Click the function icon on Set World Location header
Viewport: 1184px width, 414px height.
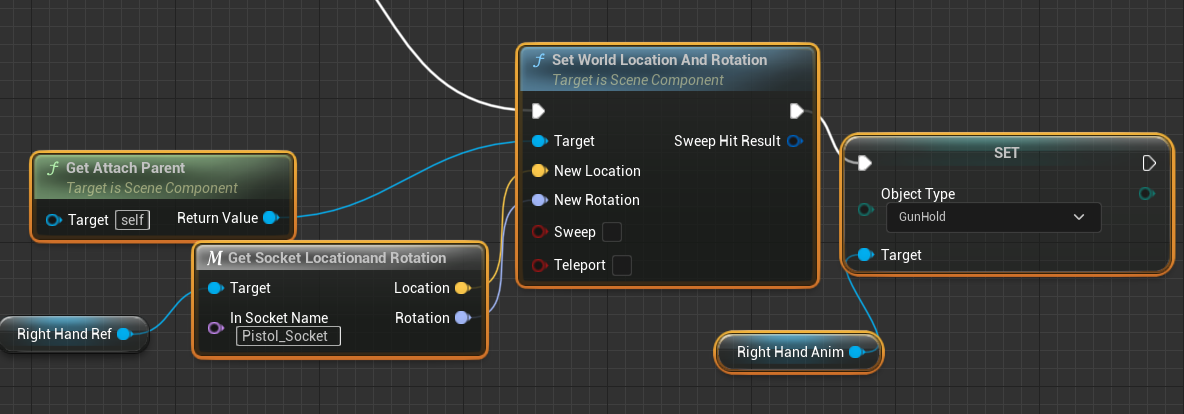pyautogui.click(x=538, y=60)
